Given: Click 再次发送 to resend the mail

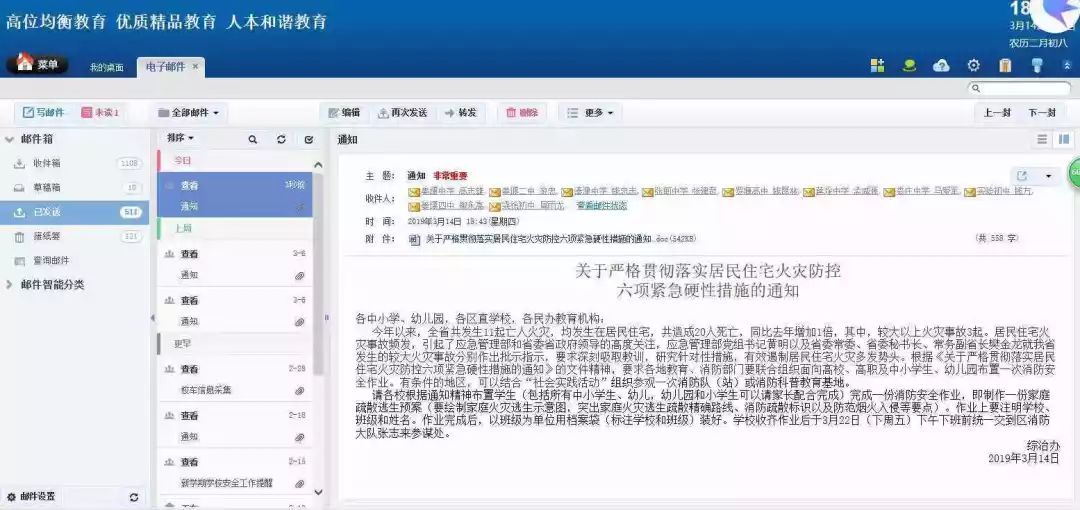Looking at the screenshot, I should [x=402, y=112].
